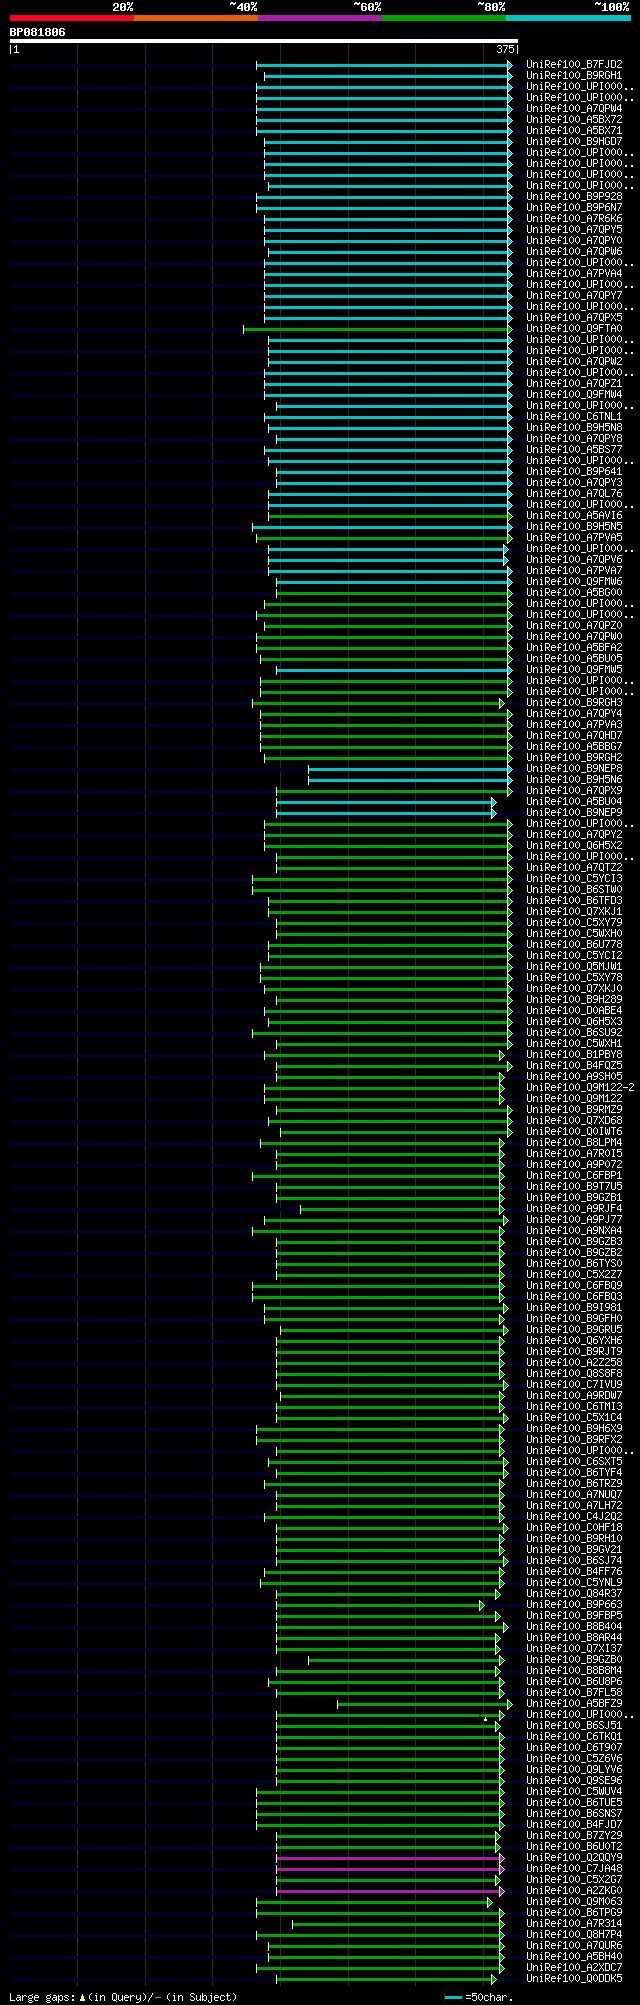Click the UniRef100_D0ABE4 label
The width and height of the screenshot is (640, 2005).
[x=574, y=1010]
